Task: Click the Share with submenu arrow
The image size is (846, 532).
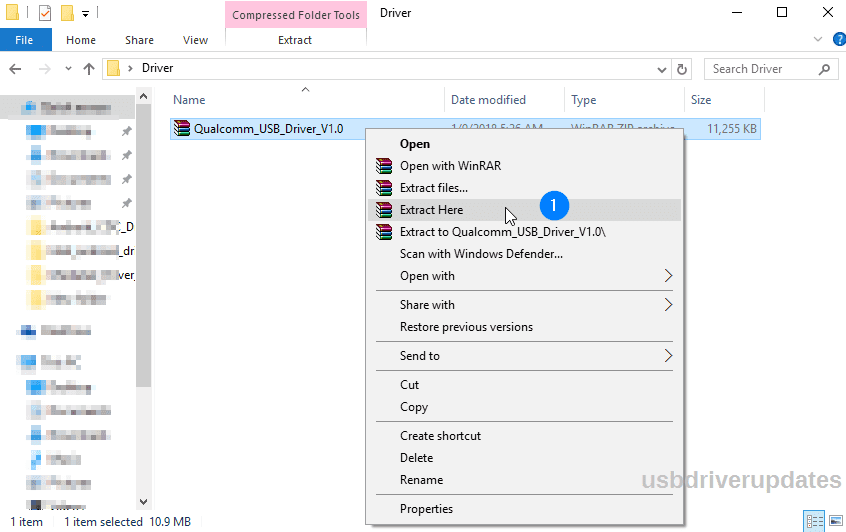Action: (668, 305)
